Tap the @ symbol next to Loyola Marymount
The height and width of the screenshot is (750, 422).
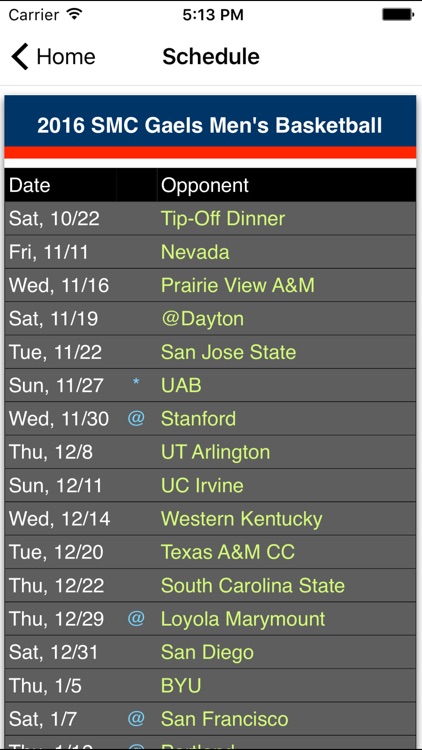[x=136, y=618]
